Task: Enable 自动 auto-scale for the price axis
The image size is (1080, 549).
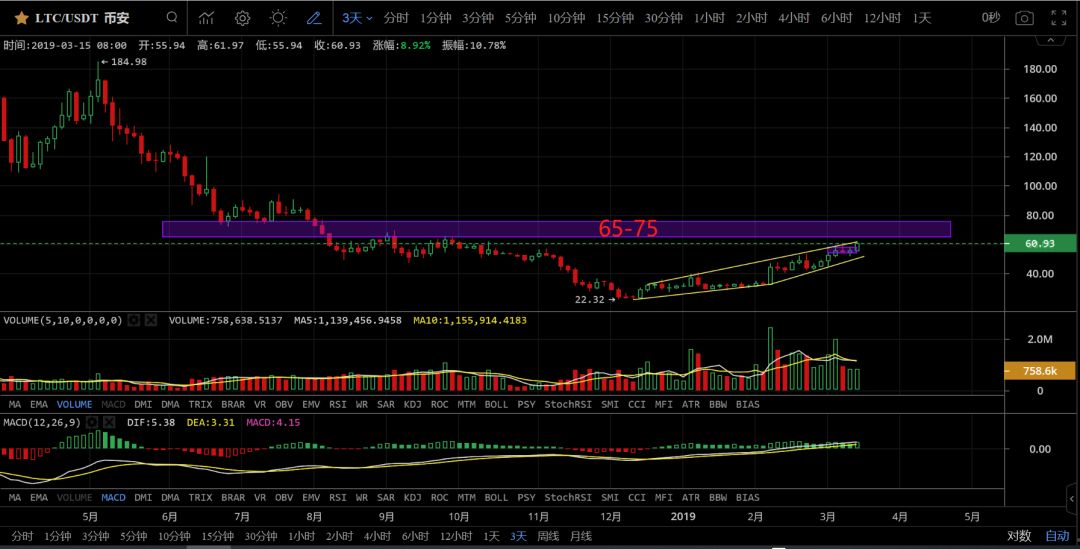Action: pos(1057,536)
